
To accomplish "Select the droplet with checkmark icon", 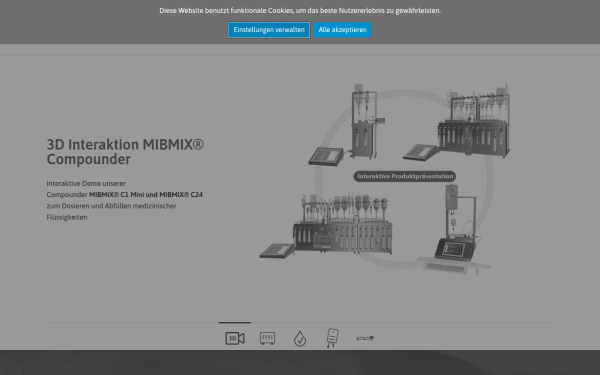I will tap(300, 339).
